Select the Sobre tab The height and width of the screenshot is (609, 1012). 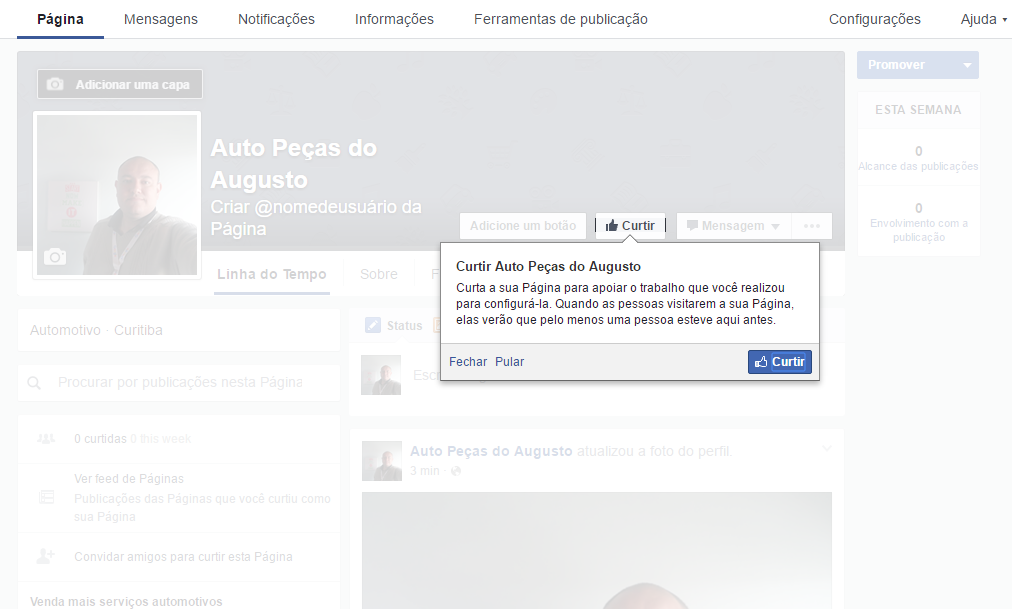(x=379, y=274)
